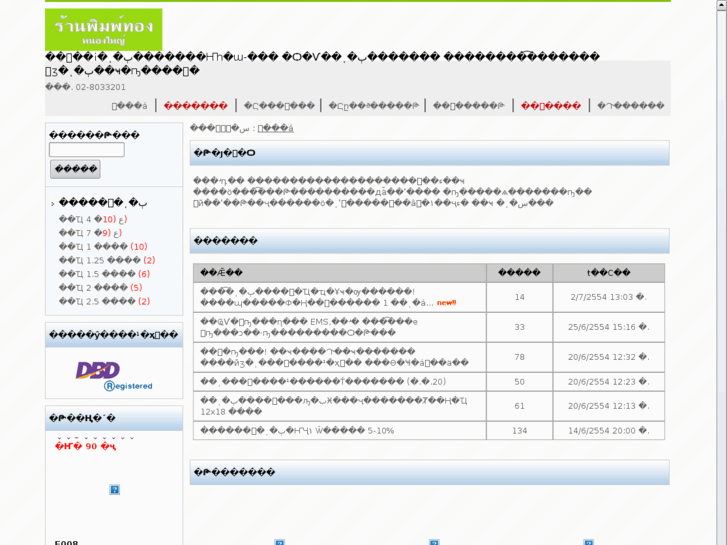Open the last navigation menu item
Viewport: 727px width, 545px height.
click(x=631, y=106)
